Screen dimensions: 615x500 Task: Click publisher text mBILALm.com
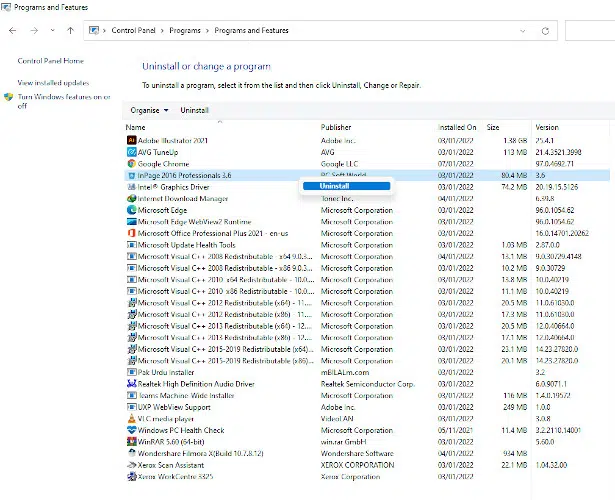(345, 372)
